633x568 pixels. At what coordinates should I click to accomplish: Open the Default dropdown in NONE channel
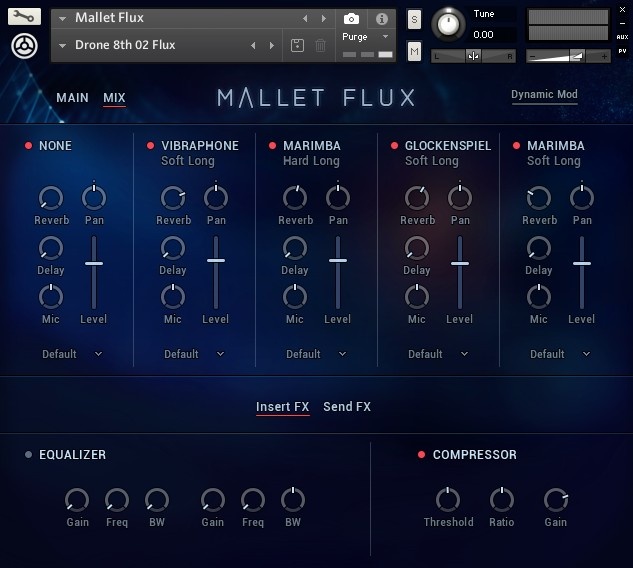point(72,354)
